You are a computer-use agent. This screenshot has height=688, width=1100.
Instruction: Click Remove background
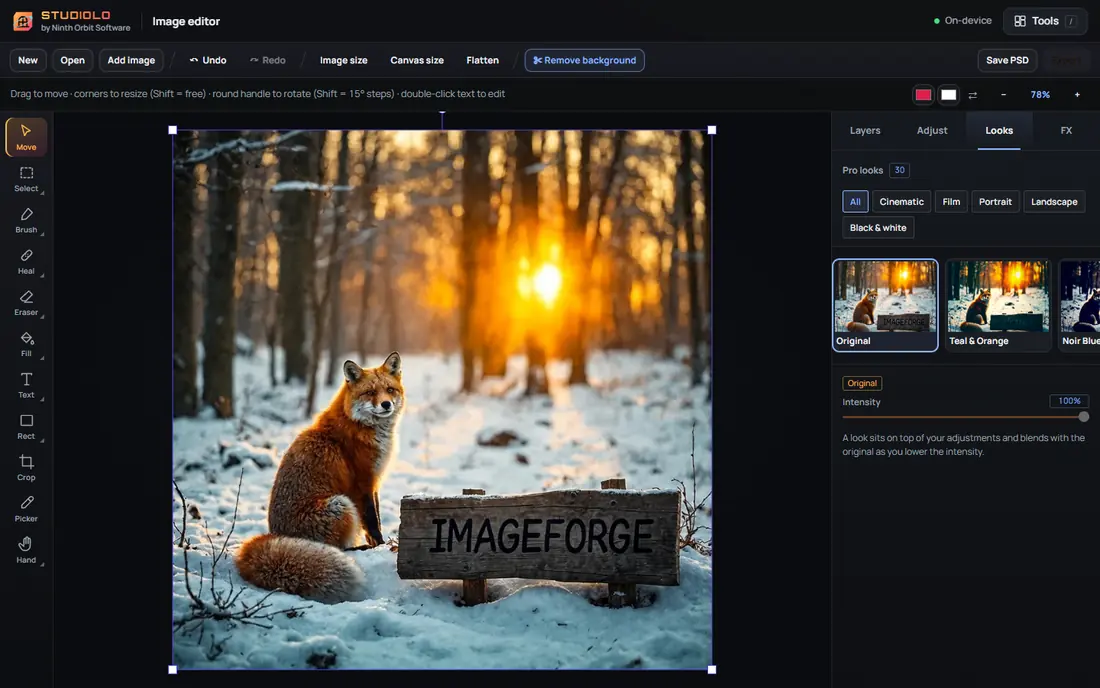tap(584, 60)
